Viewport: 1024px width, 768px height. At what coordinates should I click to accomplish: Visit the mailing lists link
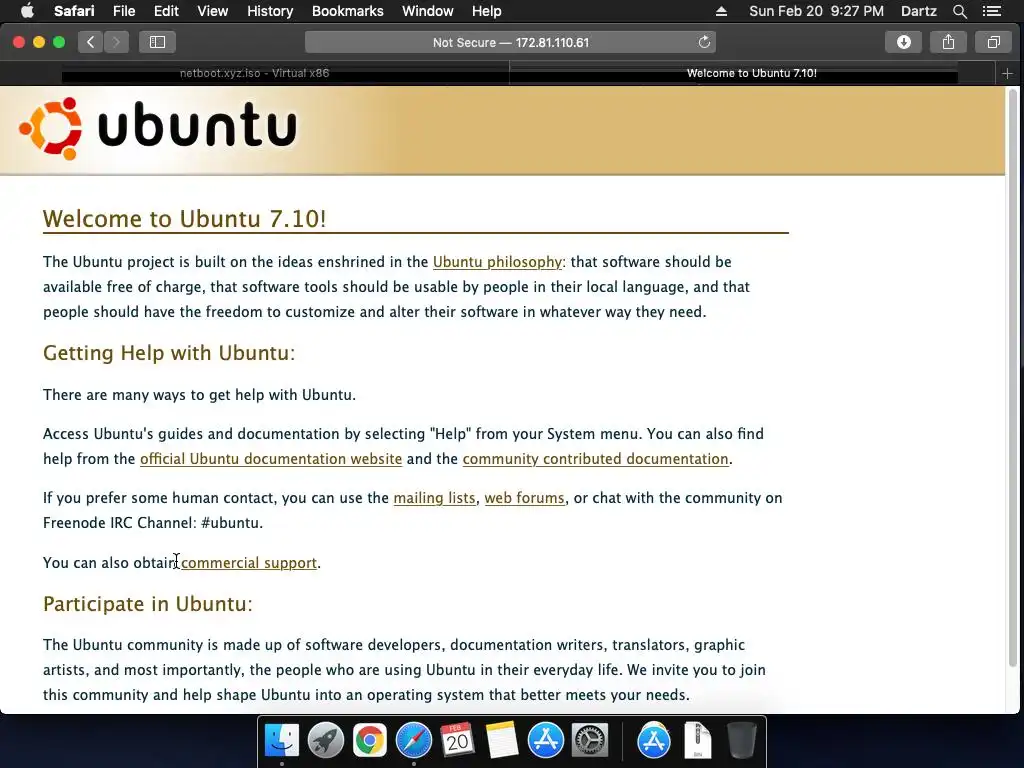[x=434, y=498]
